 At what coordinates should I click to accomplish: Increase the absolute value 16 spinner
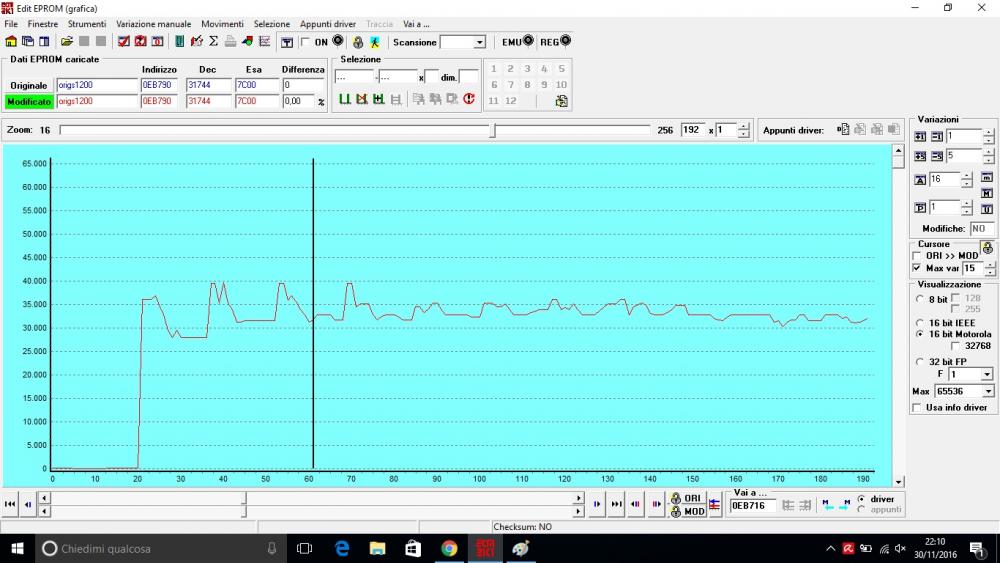point(967,176)
